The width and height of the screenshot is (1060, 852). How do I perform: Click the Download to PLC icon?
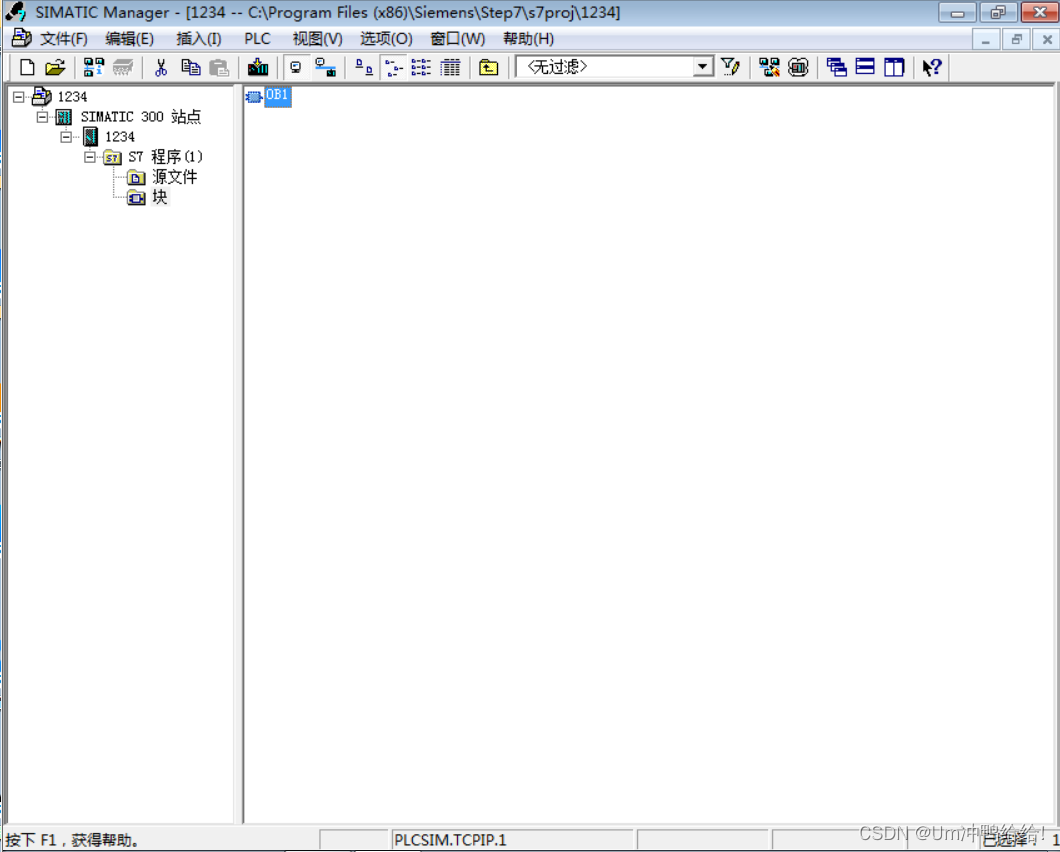tap(258, 67)
